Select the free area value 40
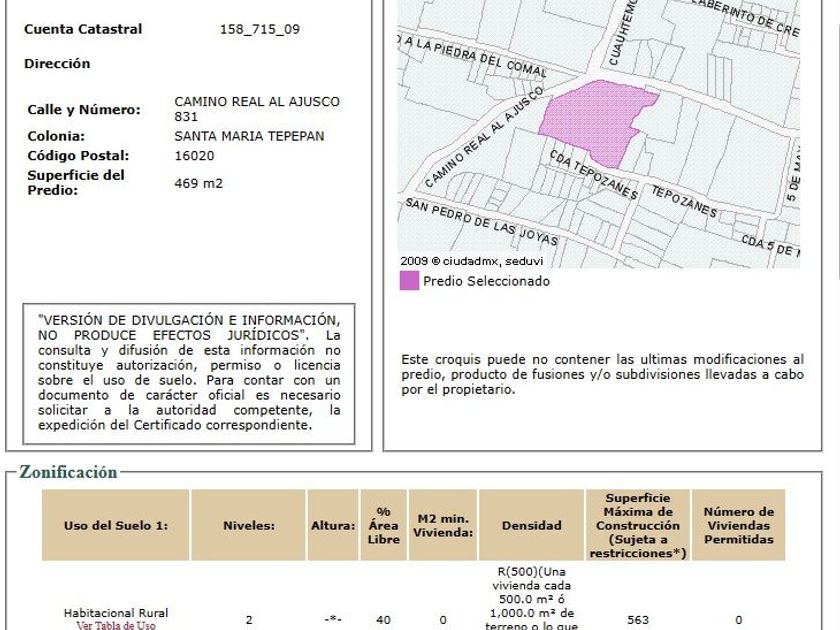 point(384,620)
